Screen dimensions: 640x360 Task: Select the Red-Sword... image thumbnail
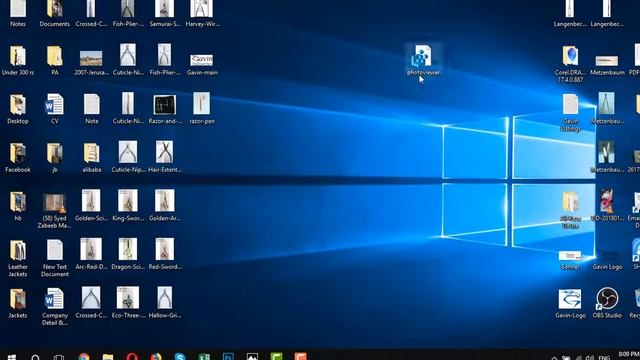click(165, 254)
